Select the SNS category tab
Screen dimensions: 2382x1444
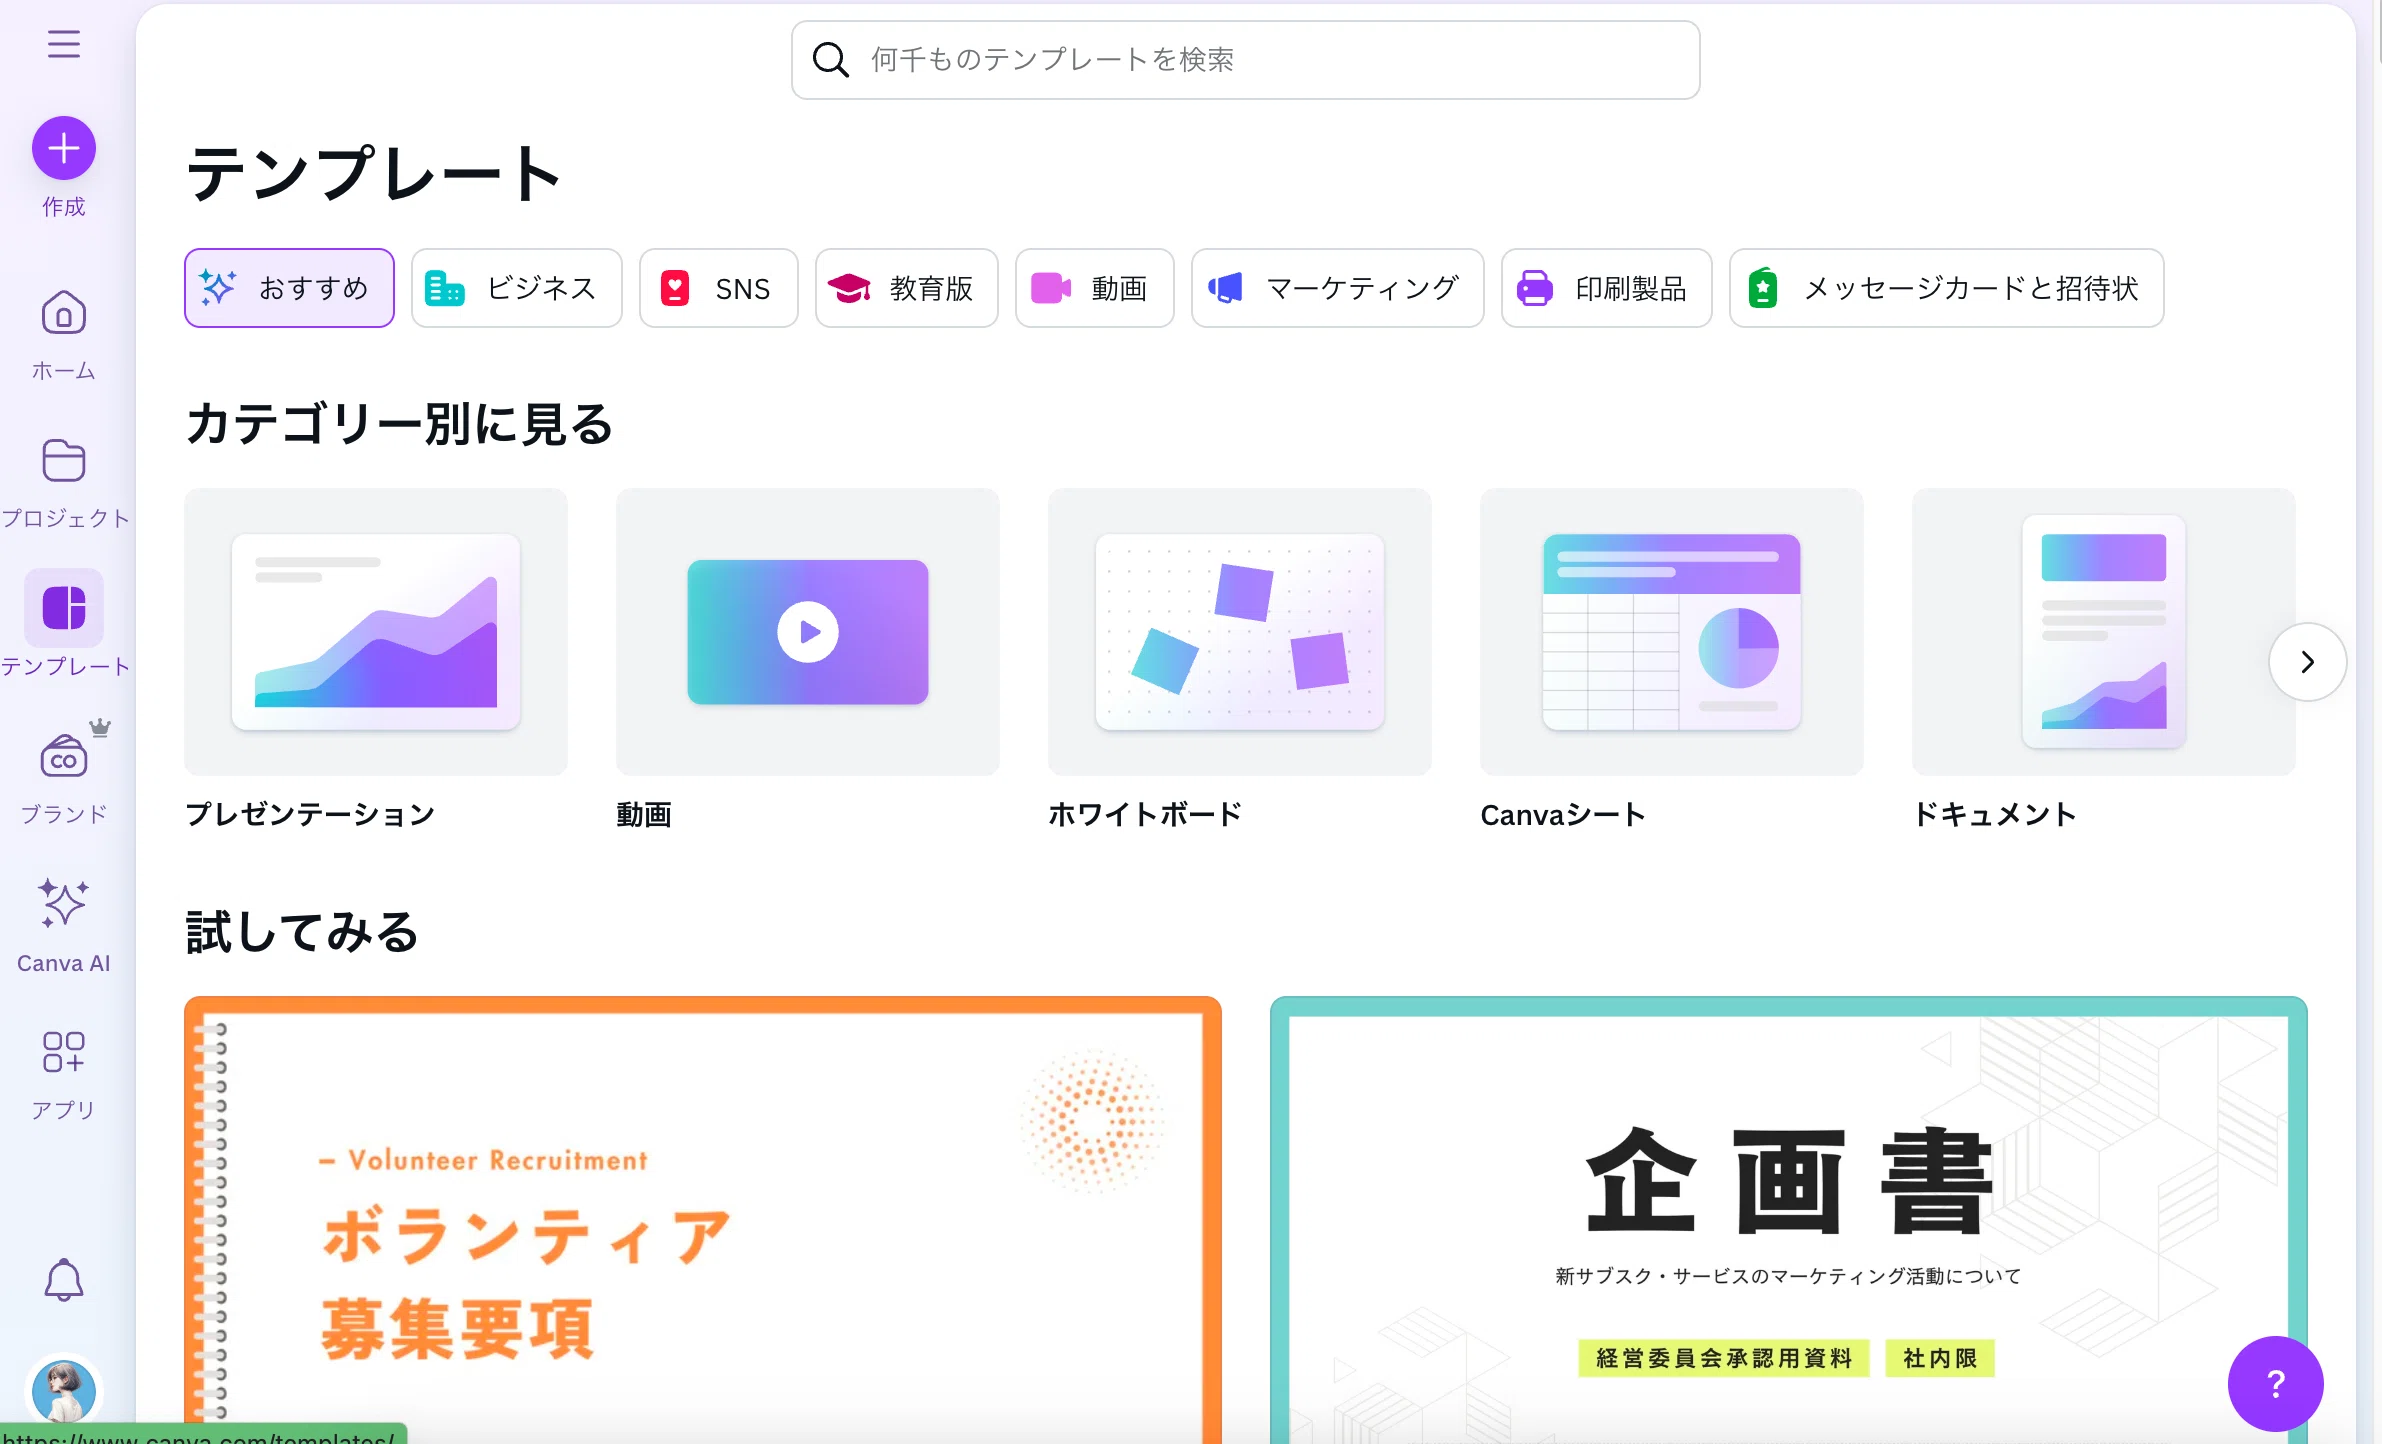[x=719, y=288]
